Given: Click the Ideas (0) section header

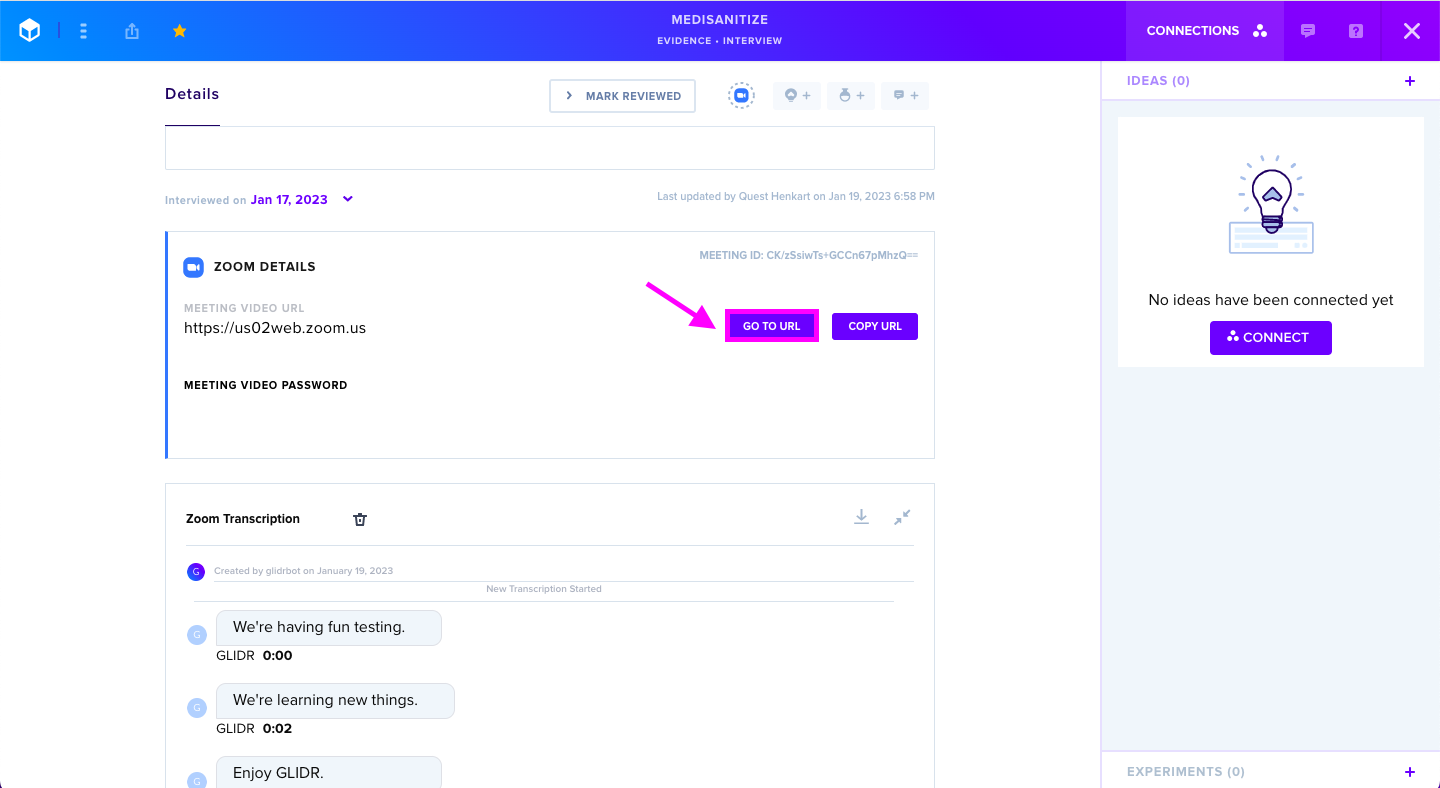Looking at the screenshot, I should point(1158,81).
